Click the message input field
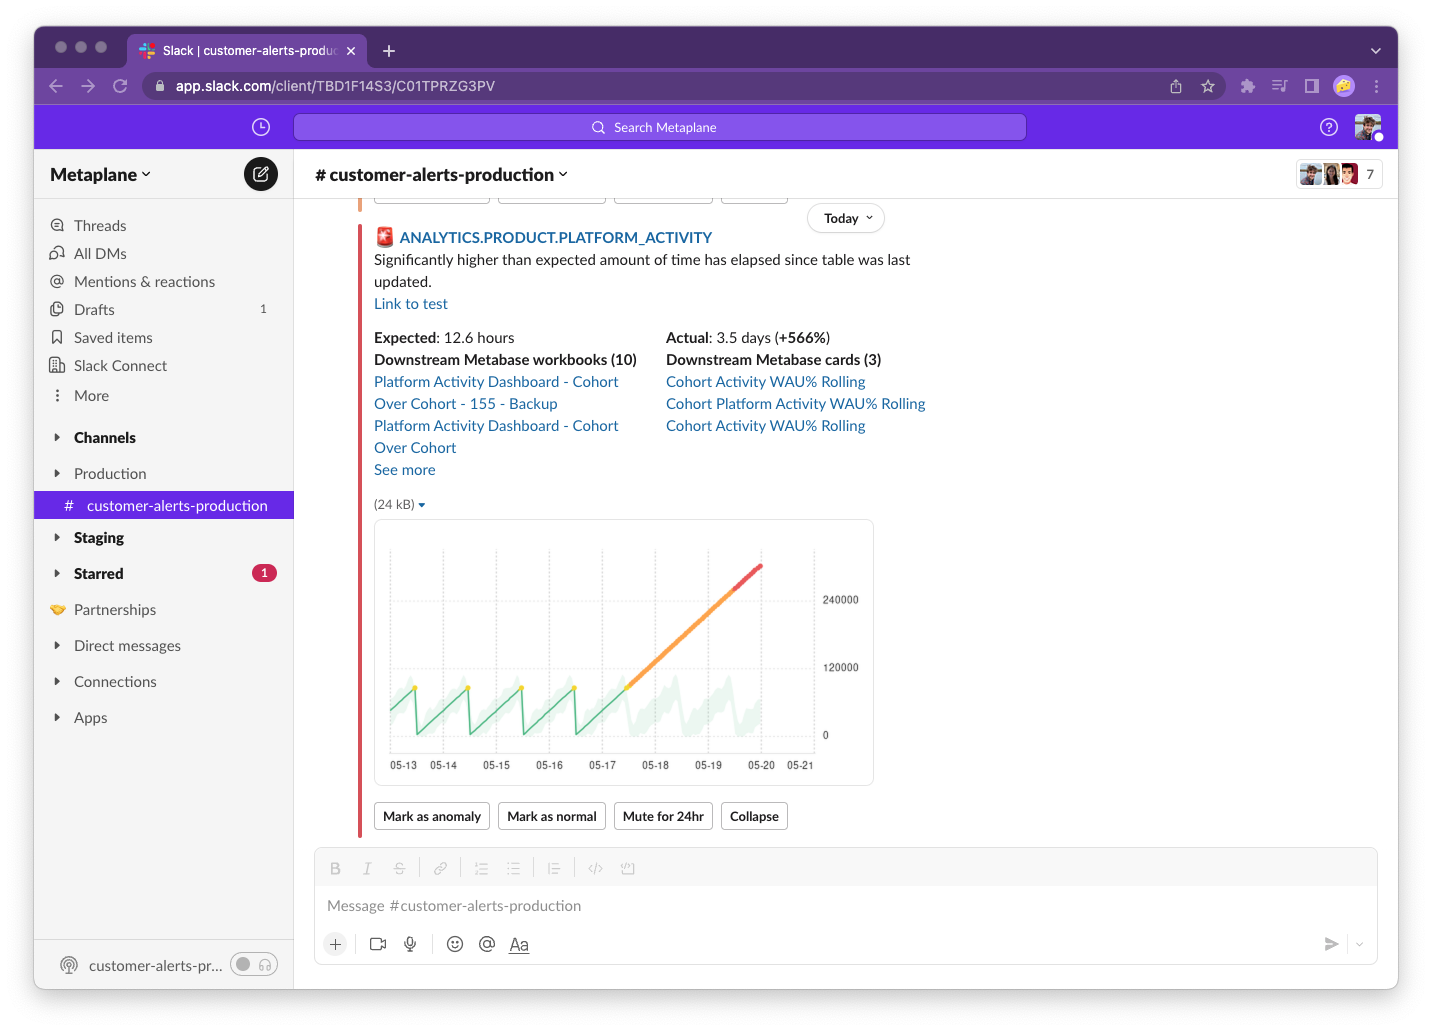The height and width of the screenshot is (1031, 1432). (700, 906)
